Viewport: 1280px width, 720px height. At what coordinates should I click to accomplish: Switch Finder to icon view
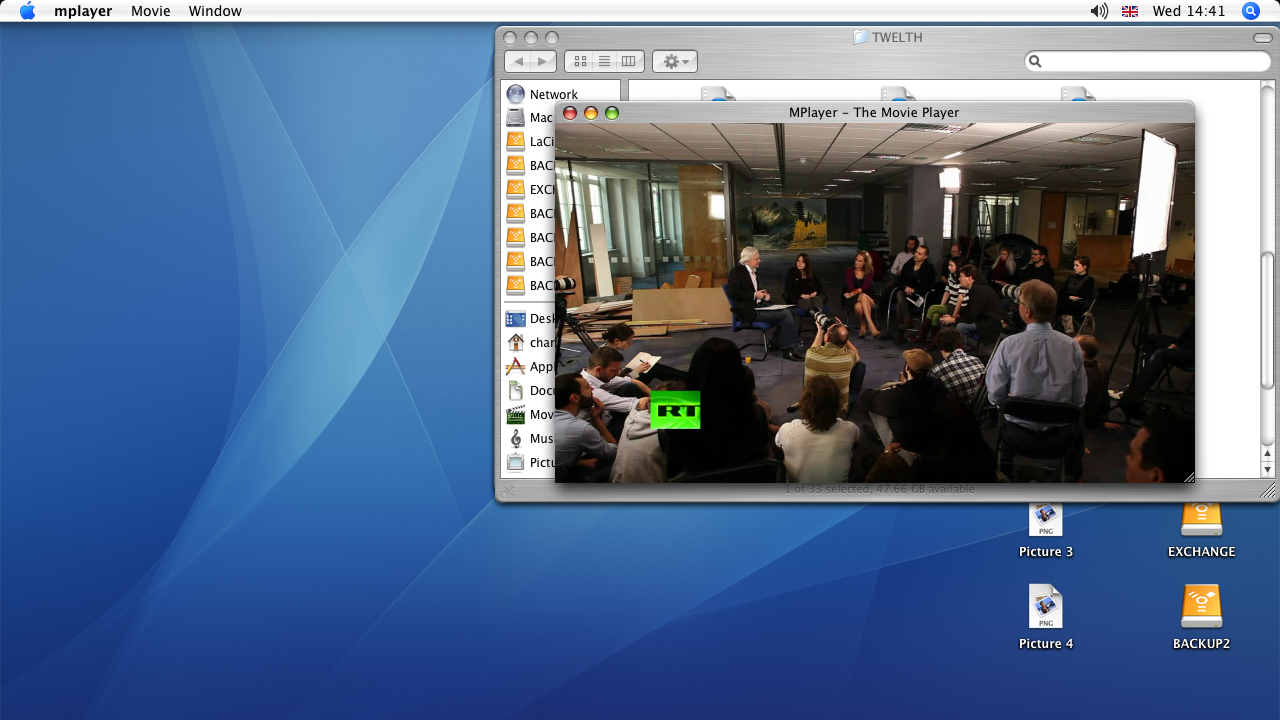[x=580, y=61]
